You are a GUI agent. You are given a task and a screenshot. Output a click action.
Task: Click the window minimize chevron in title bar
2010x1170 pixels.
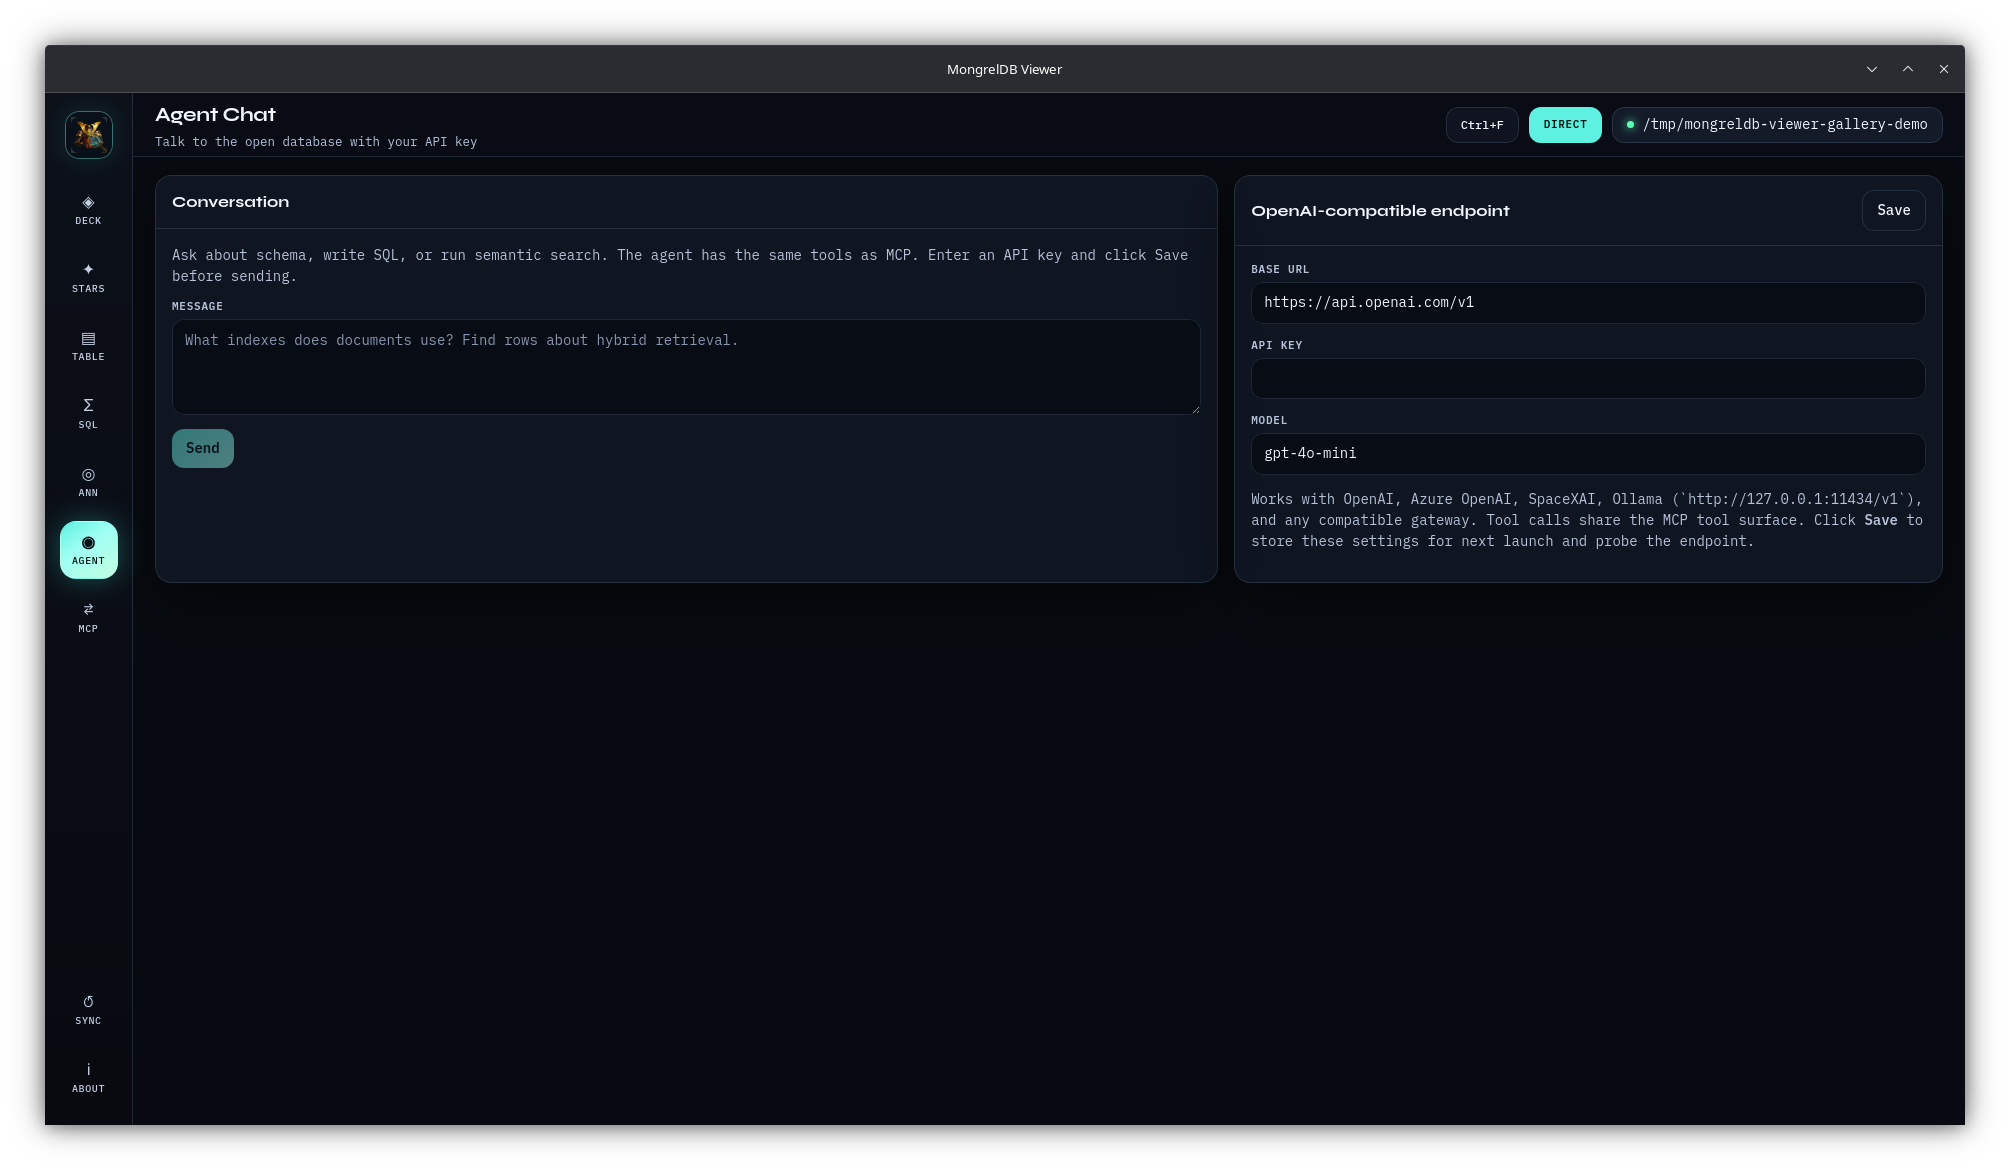(x=1872, y=69)
